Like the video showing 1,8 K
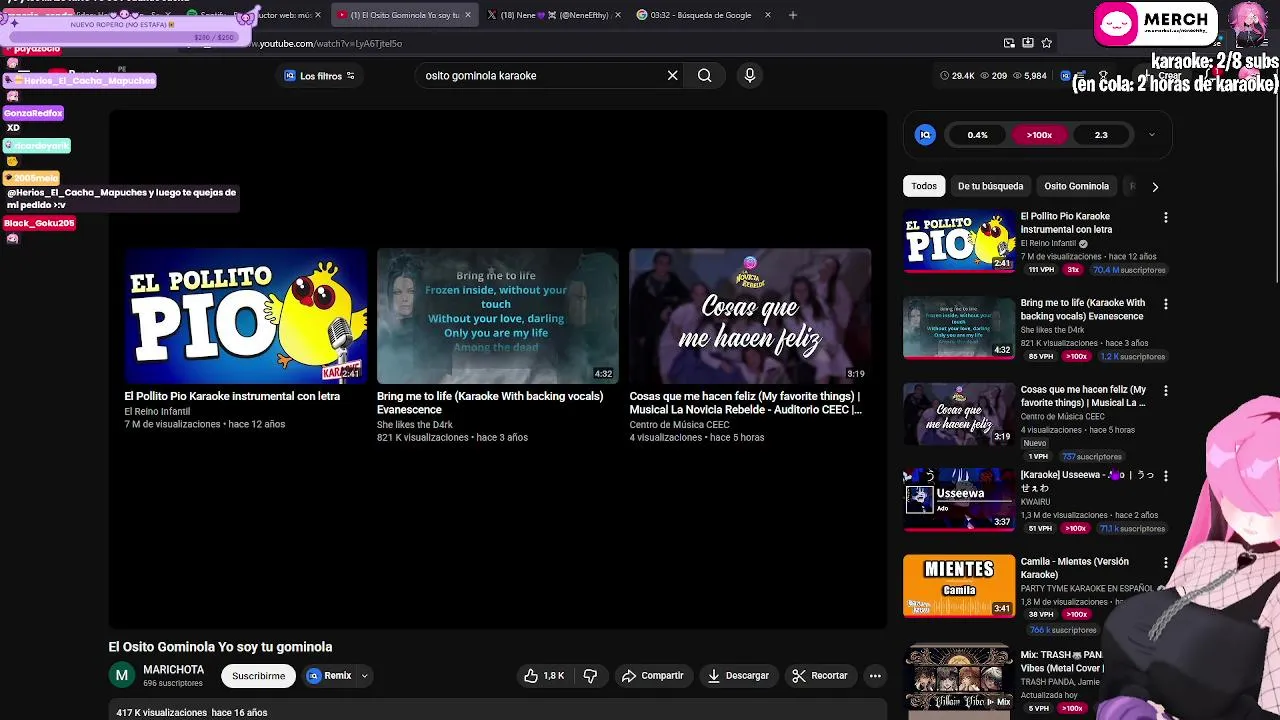Image resolution: width=1280 pixels, height=720 pixels. [544, 676]
